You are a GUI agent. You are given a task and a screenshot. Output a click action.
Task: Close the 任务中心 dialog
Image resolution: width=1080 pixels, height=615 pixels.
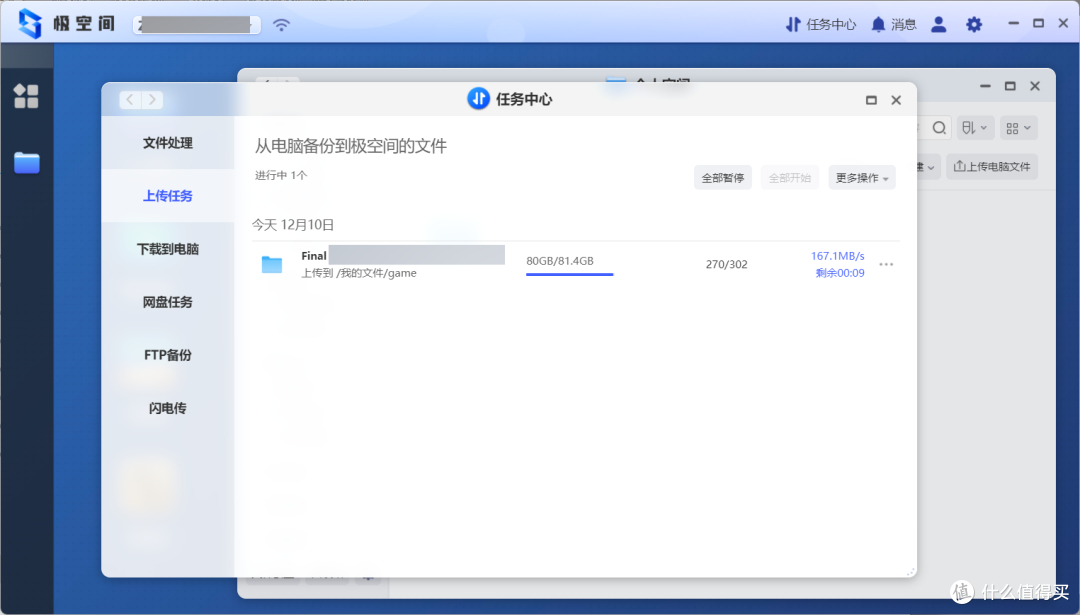[x=896, y=100]
